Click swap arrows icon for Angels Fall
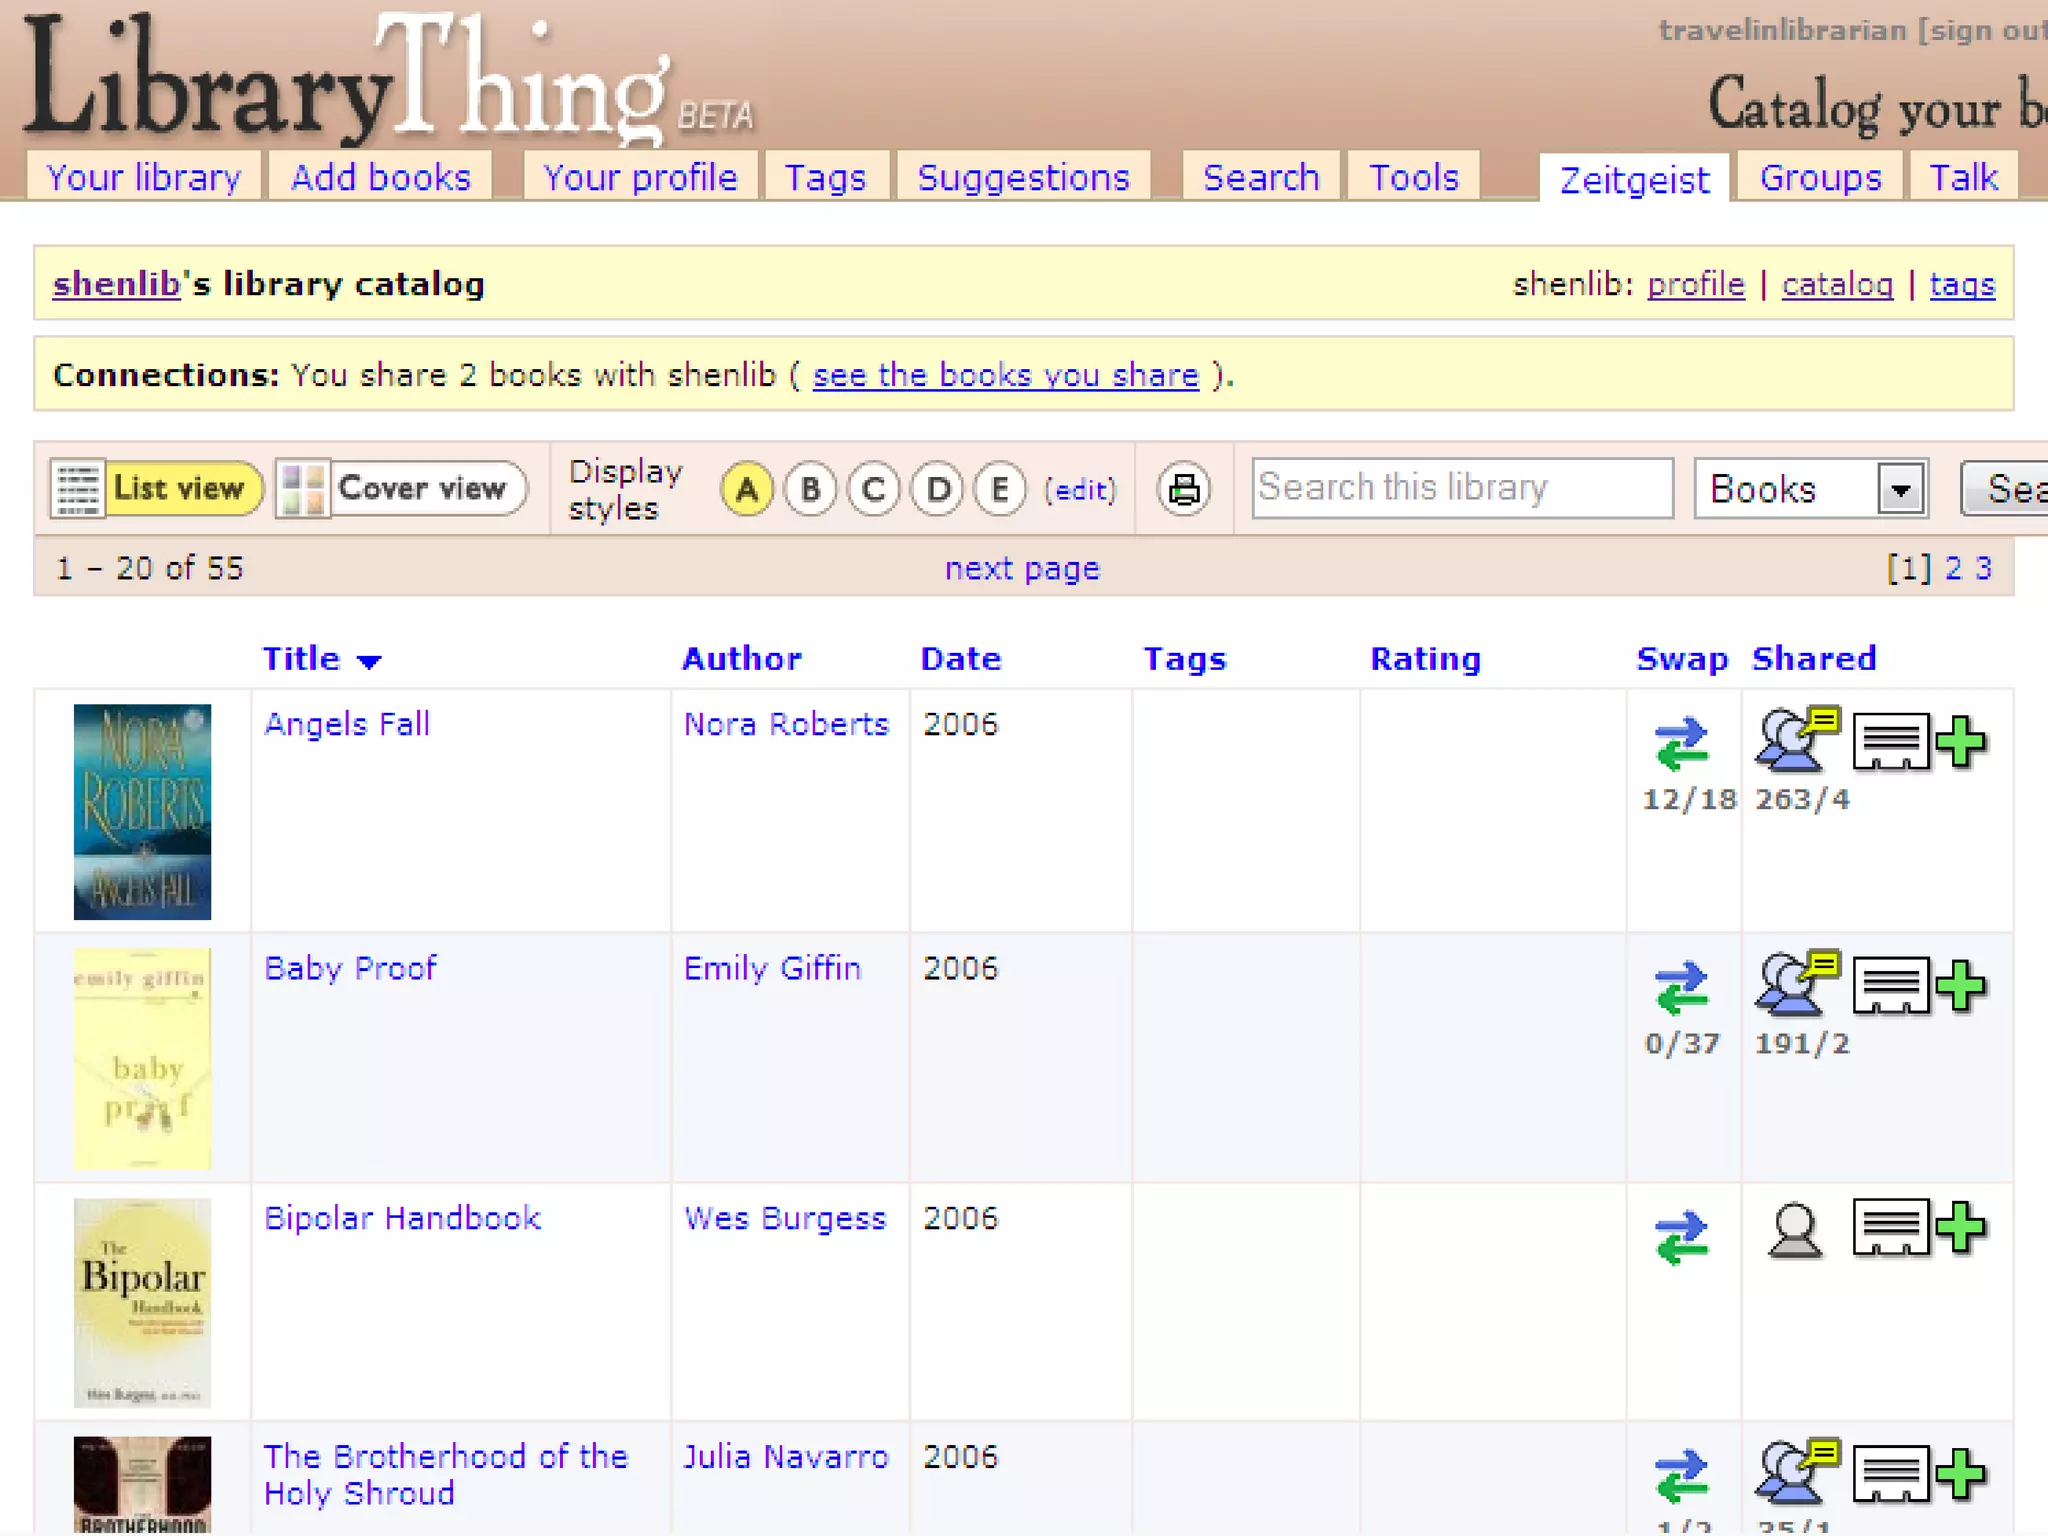The image size is (2048, 1536). pos(1681,744)
